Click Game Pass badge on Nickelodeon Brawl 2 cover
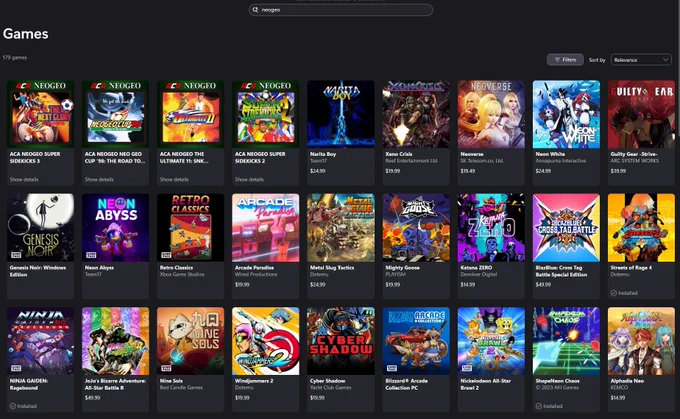Viewport: 680px width, 419px height. [x=467, y=368]
